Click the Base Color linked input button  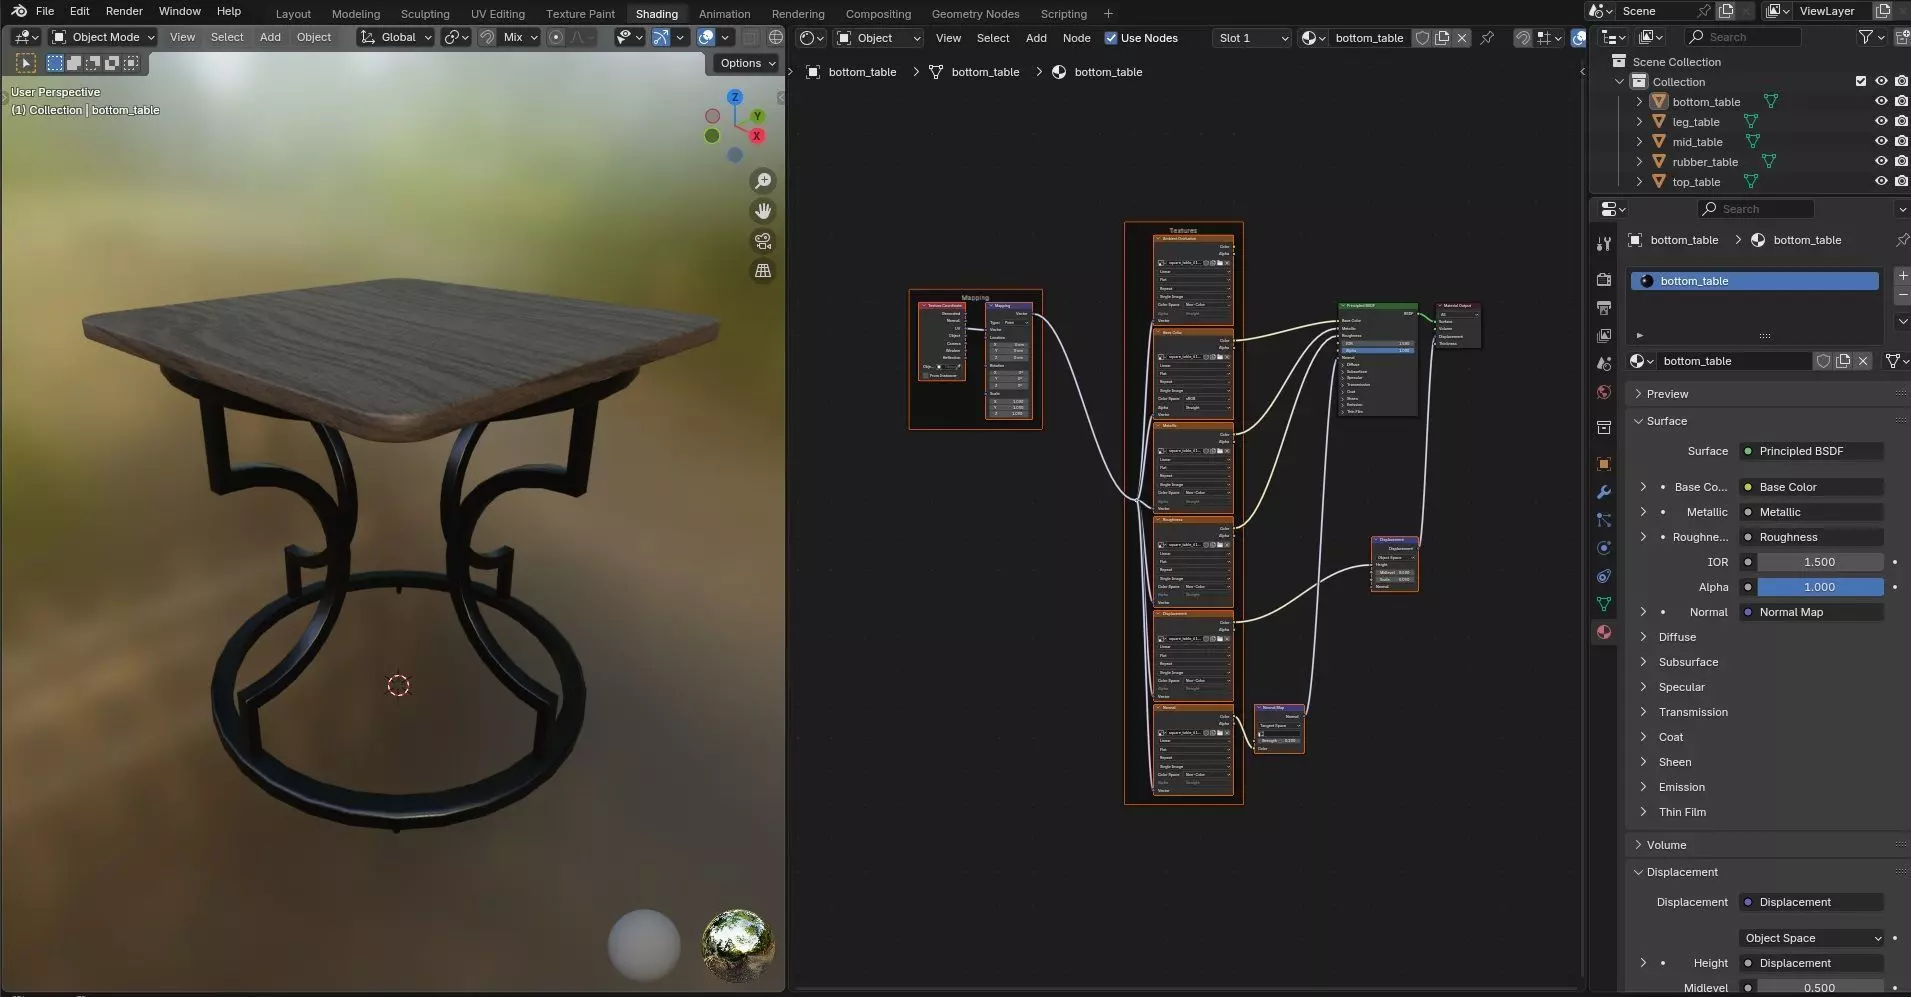point(1812,487)
